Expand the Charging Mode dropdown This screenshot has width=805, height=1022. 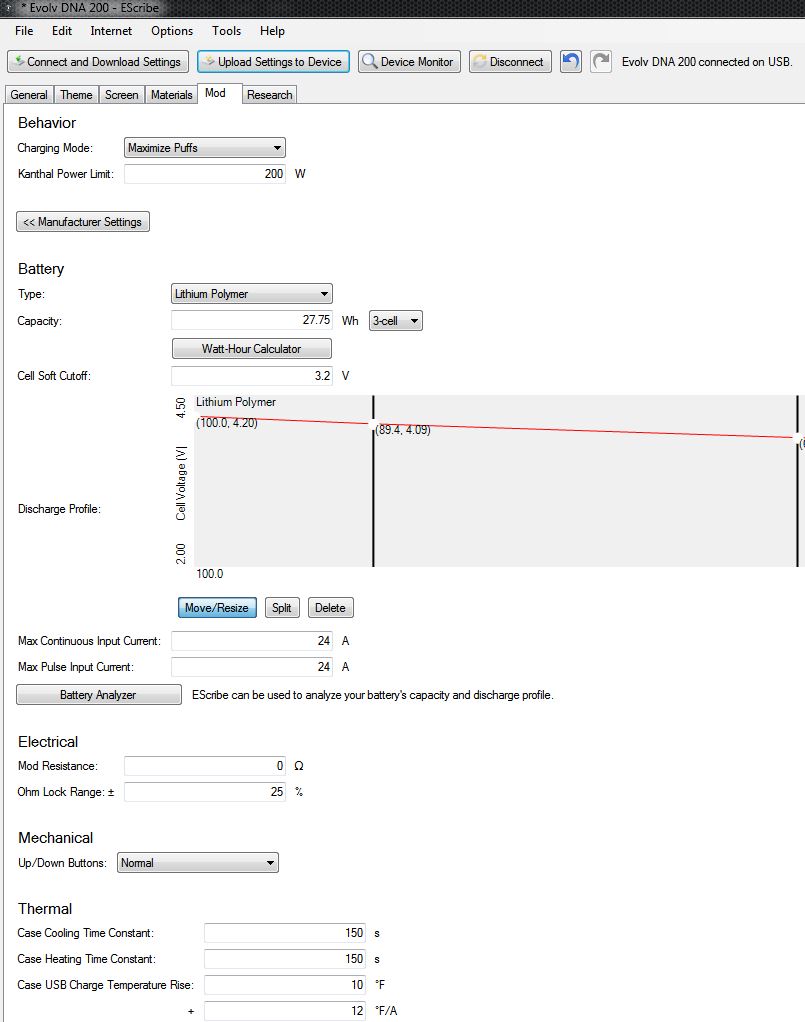pos(205,148)
